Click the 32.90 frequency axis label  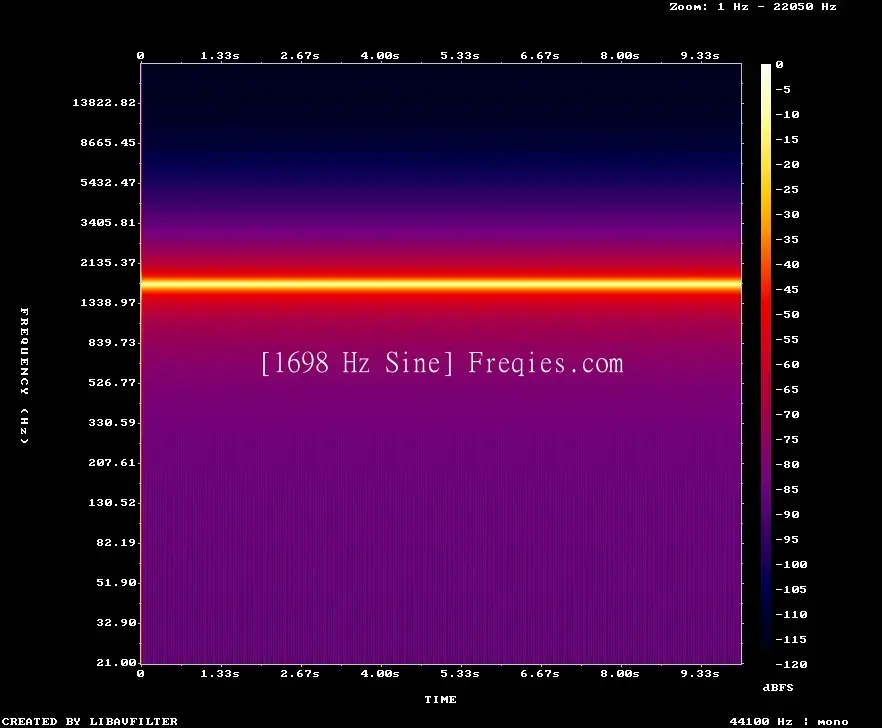click(x=116, y=622)
